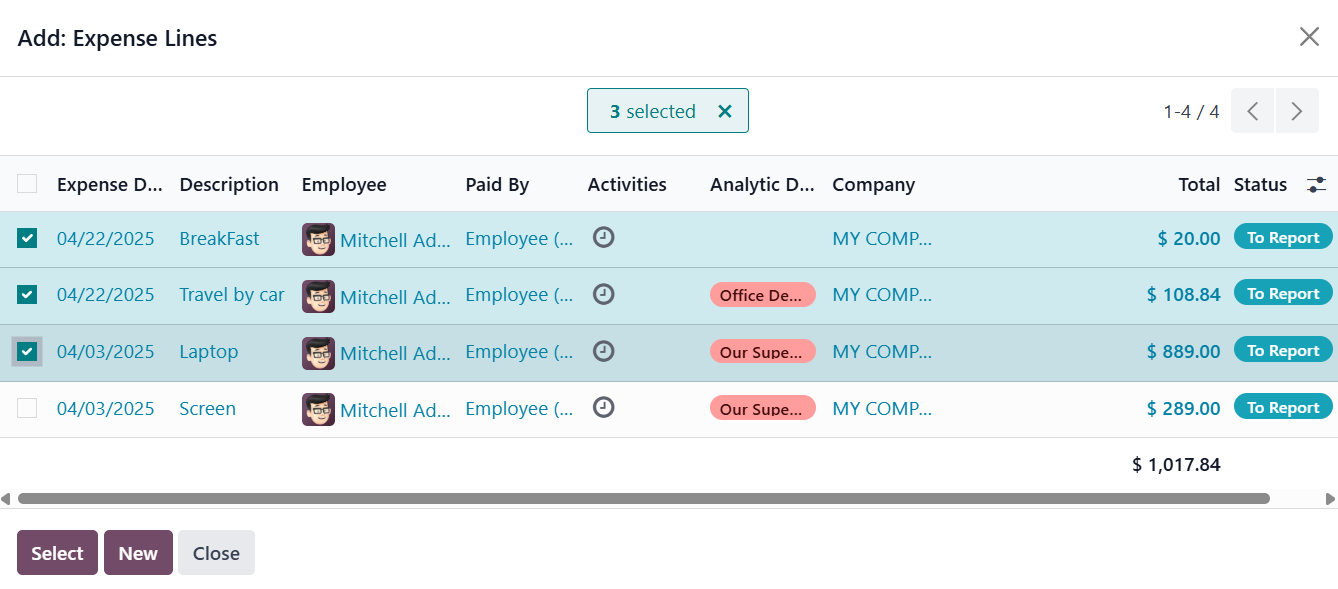The height and width of the screenshot is (589, 1338).
Task: Click the activity clock icon for Laptop
Action: [603, 351]
